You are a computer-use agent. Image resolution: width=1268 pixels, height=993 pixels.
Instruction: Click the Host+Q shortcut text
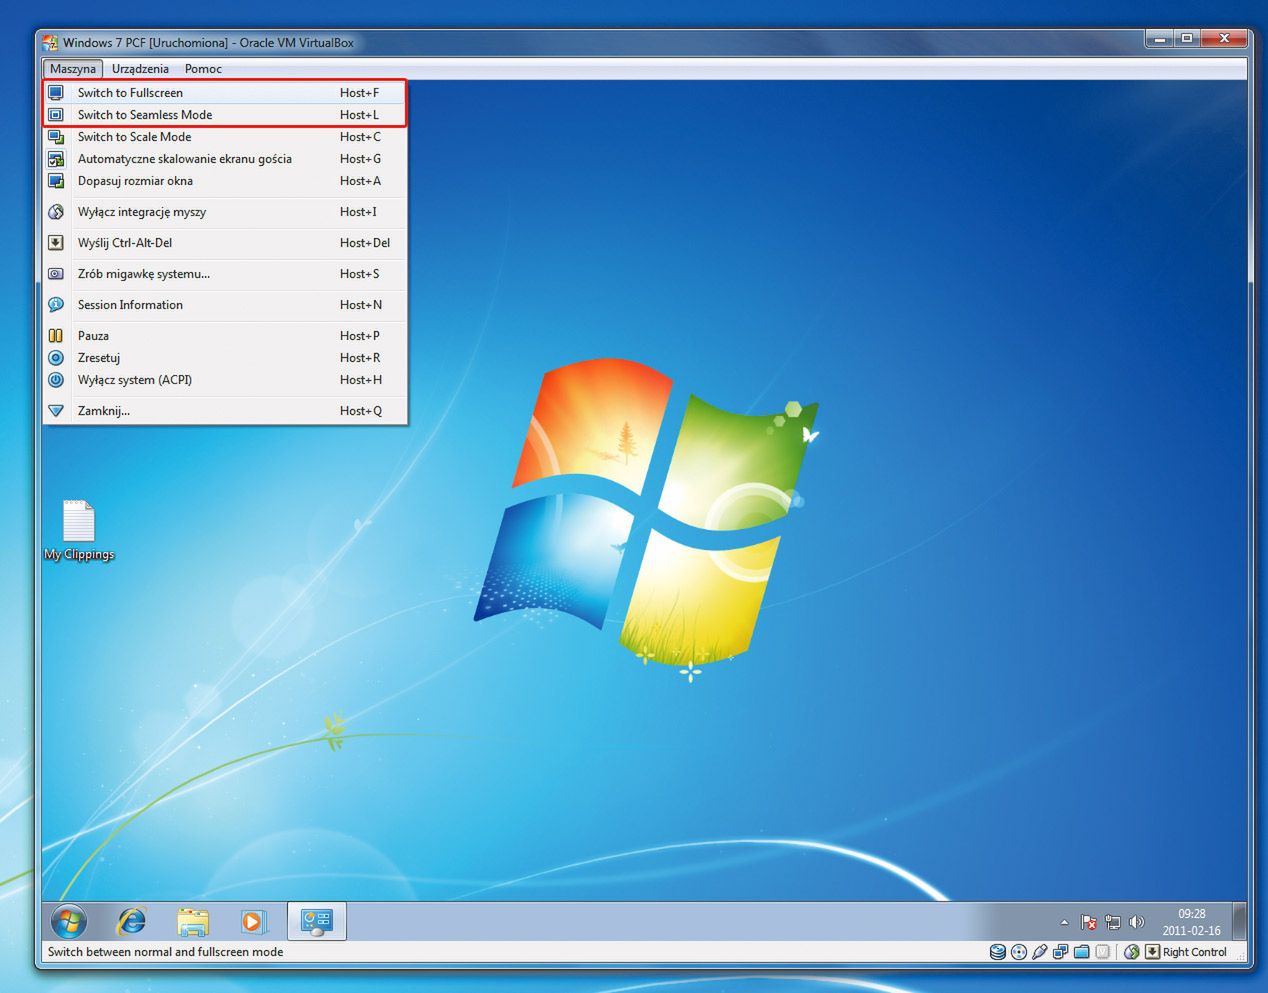tap(361, 411)
